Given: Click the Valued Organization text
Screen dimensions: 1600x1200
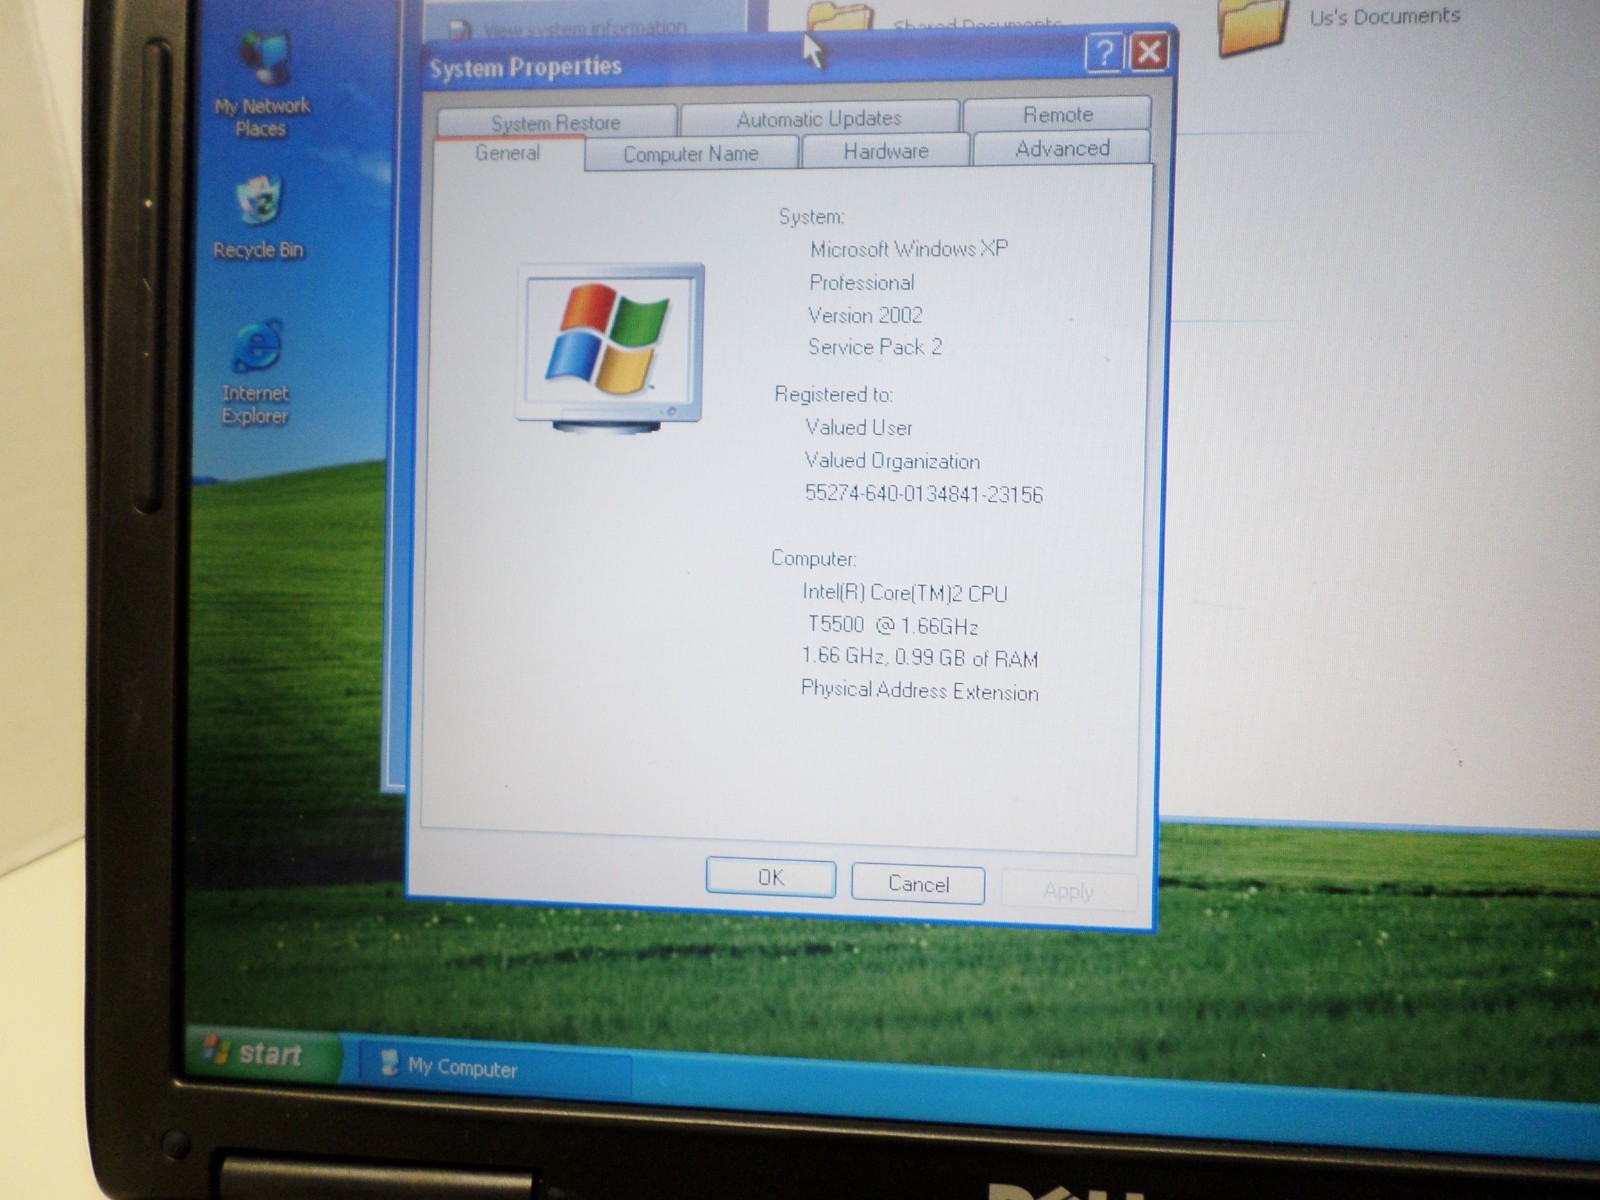Looking at the screenshot, I should [892, 461].
